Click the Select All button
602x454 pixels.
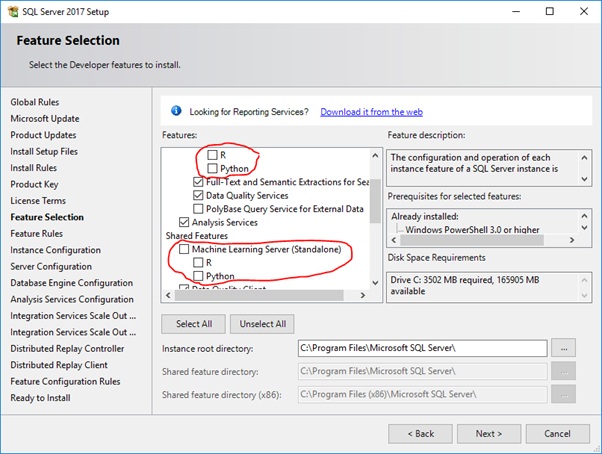(194, 324)
